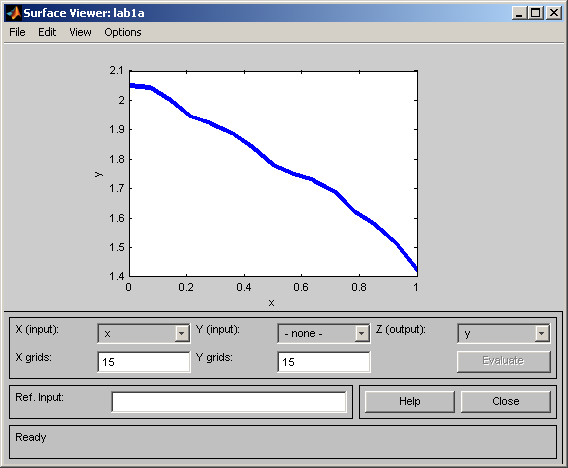Image resolution: width=568 pixels, height=468 pixels.
Task: Close window with title bar X
Action: pos(554,13)
